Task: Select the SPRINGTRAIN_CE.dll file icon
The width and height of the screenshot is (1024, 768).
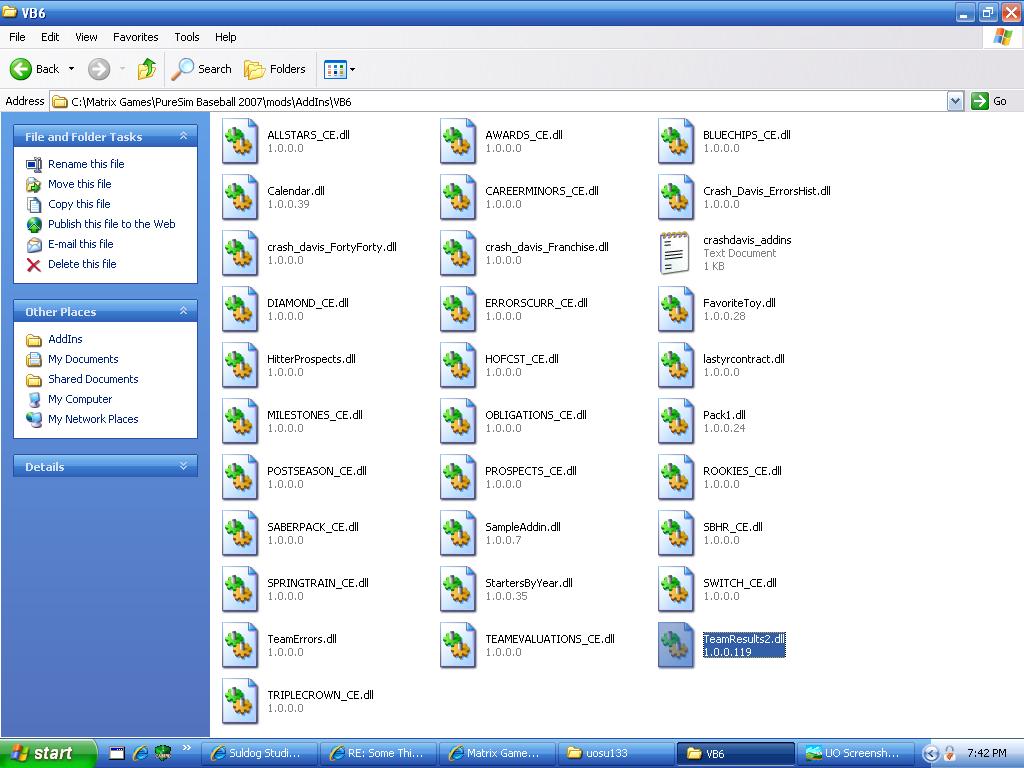Action: [x=240, y=590]
